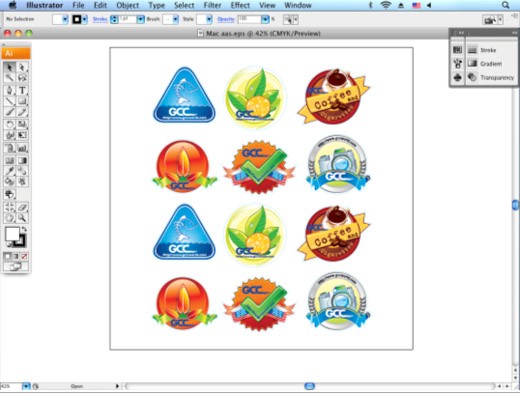Swap fill and stroke colors arrow
Screen dimensions: 520x394
coord(24,229)
